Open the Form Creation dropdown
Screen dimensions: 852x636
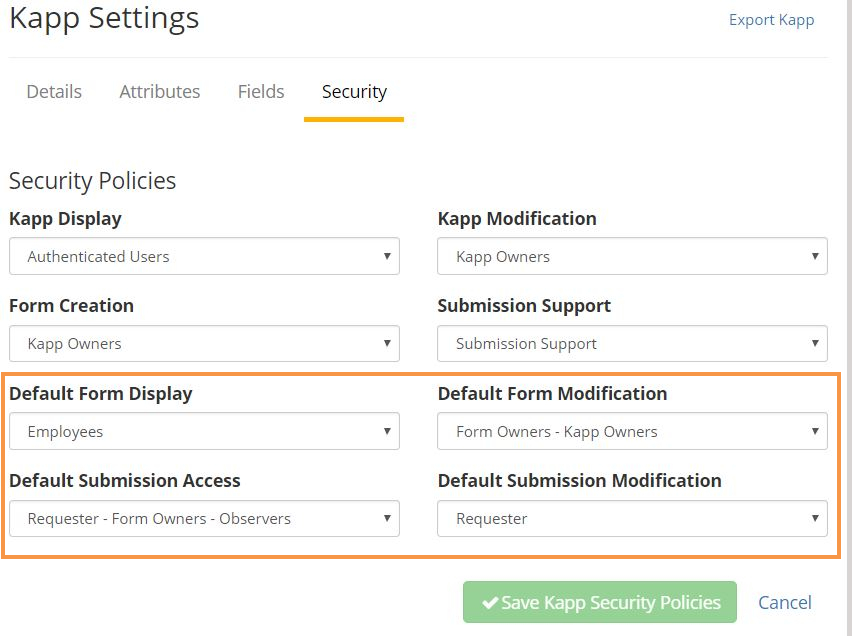(x=204, y=343)
